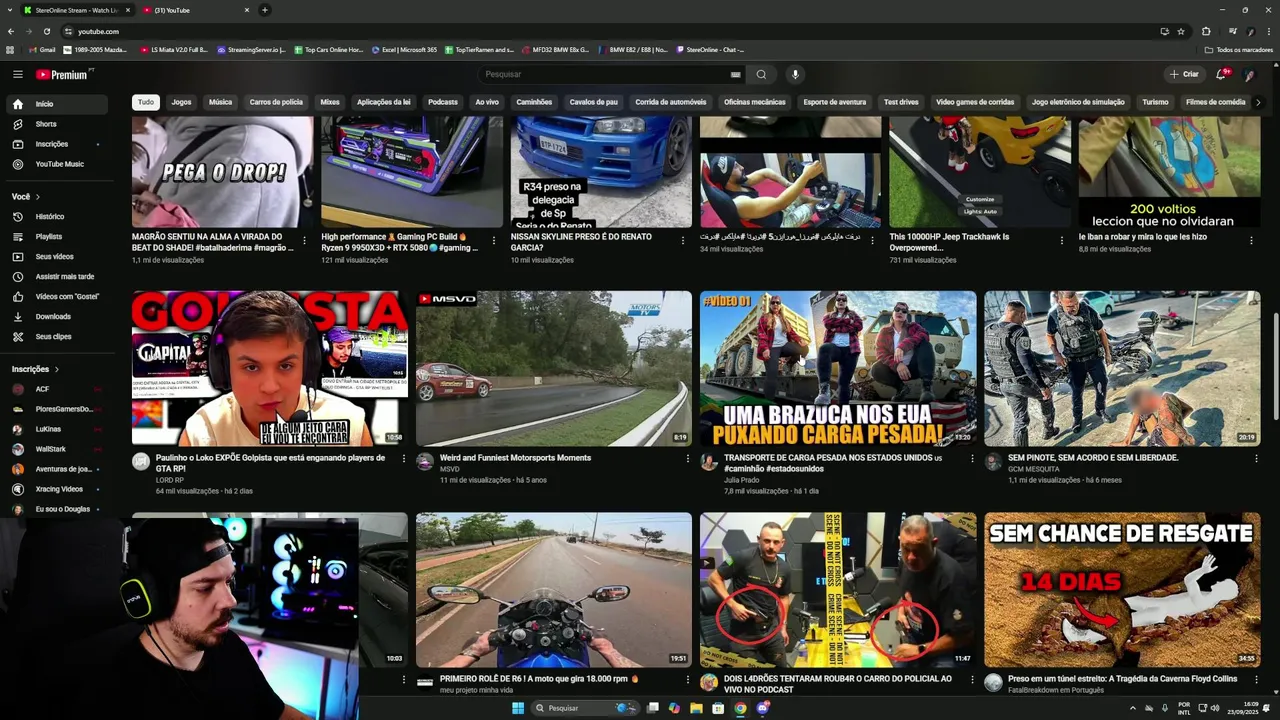
Task: Open the notifications bell
Action: point(1221,74)
